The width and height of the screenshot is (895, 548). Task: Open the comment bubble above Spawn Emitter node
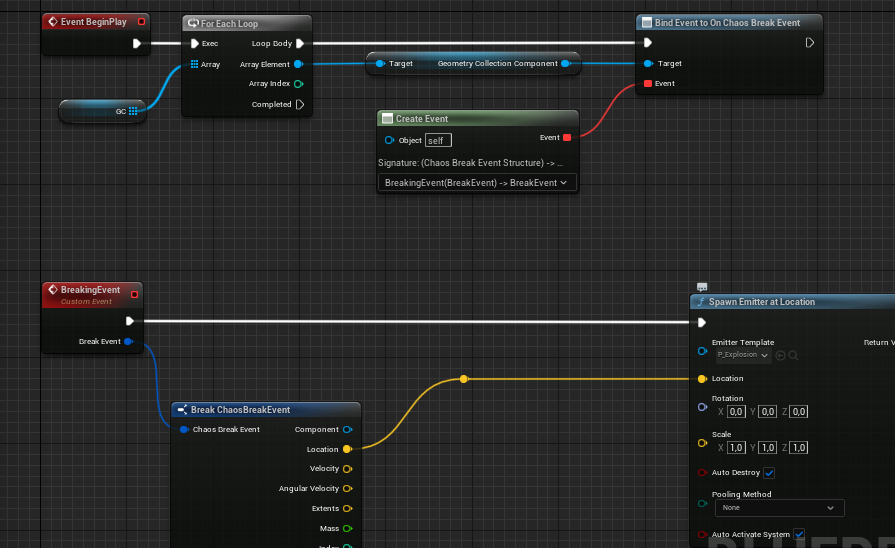[702, 287]
